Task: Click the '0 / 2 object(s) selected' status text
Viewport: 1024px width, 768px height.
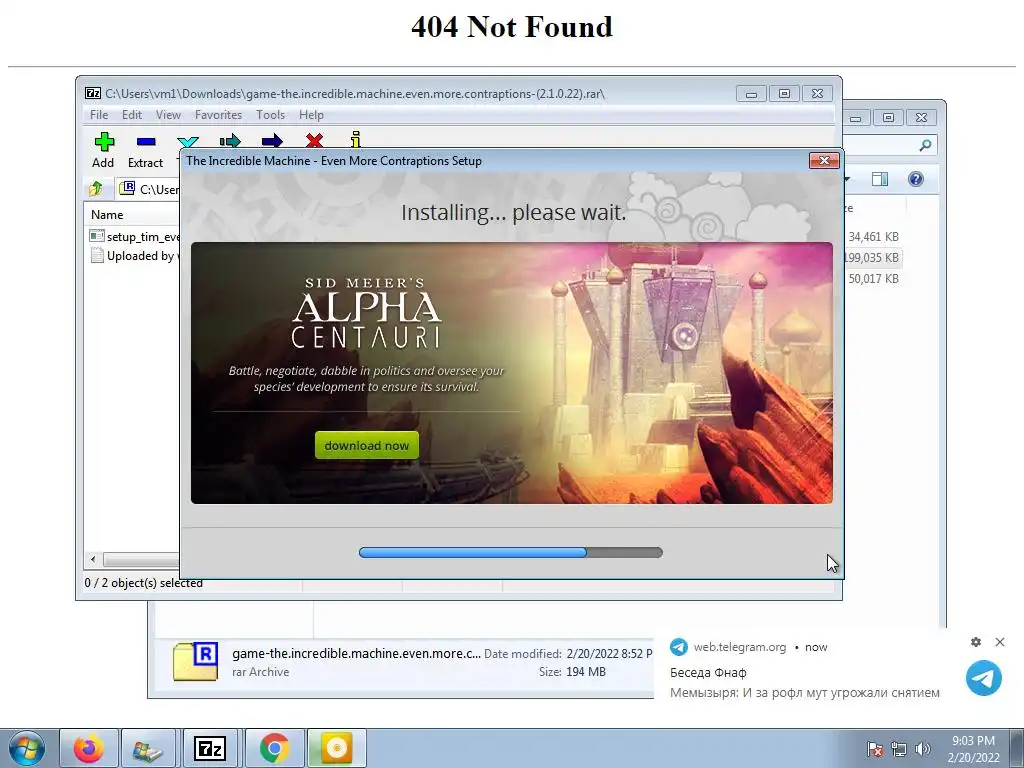Action: click(144, 583)
